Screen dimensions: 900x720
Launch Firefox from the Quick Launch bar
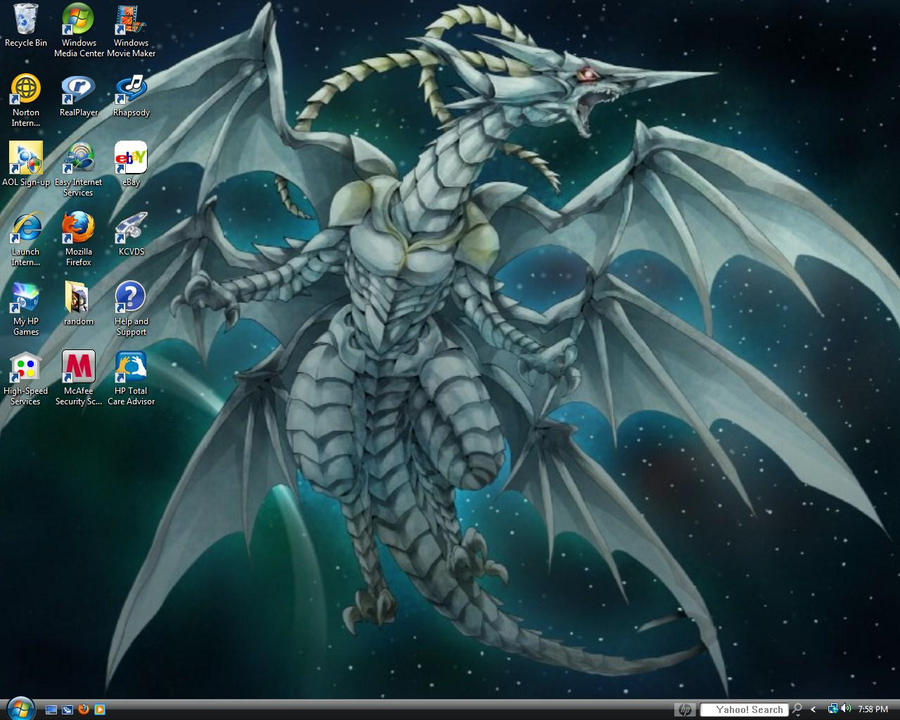point(83,710)
